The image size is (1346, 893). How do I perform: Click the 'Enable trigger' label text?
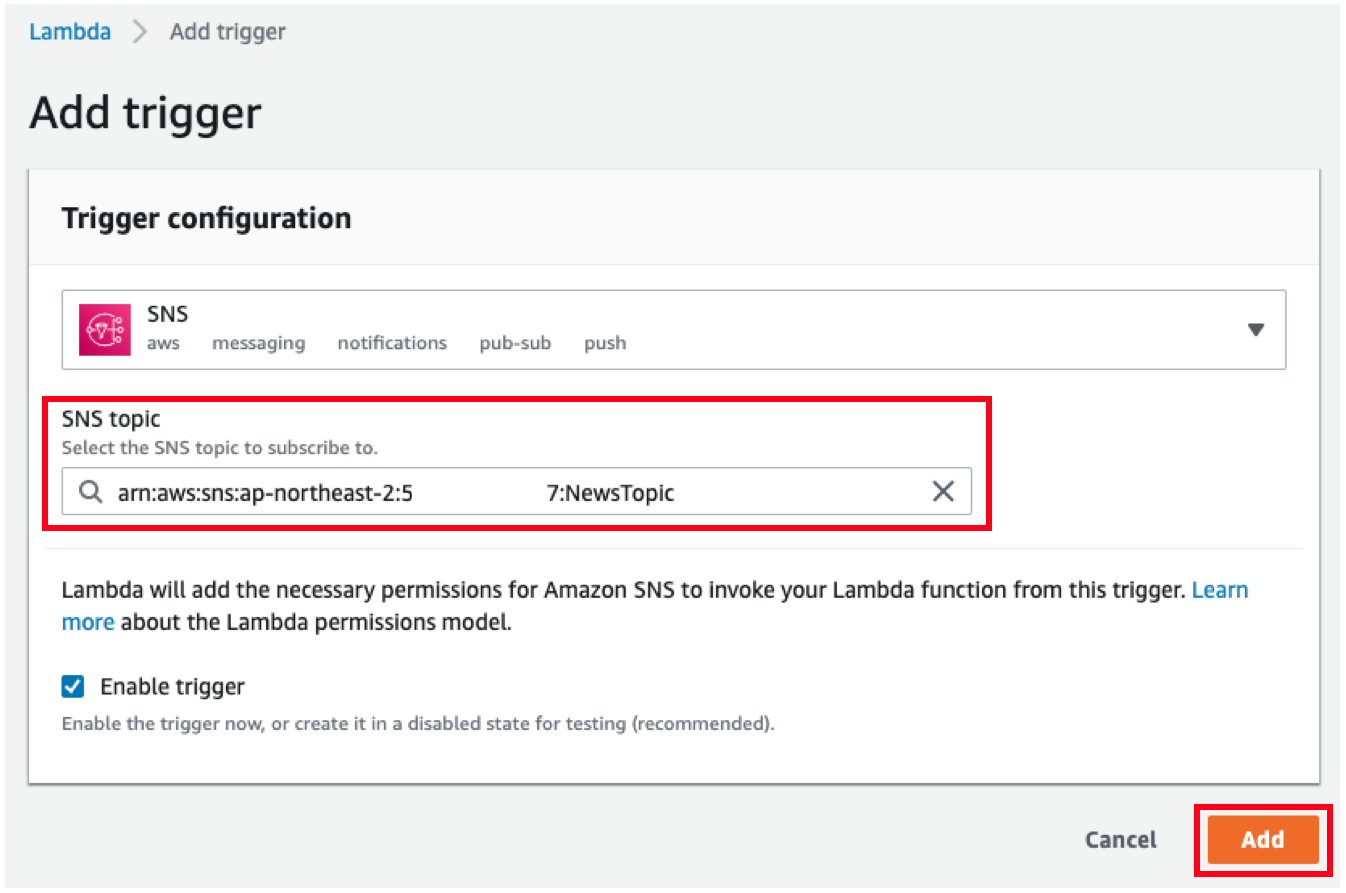[172, 687]
